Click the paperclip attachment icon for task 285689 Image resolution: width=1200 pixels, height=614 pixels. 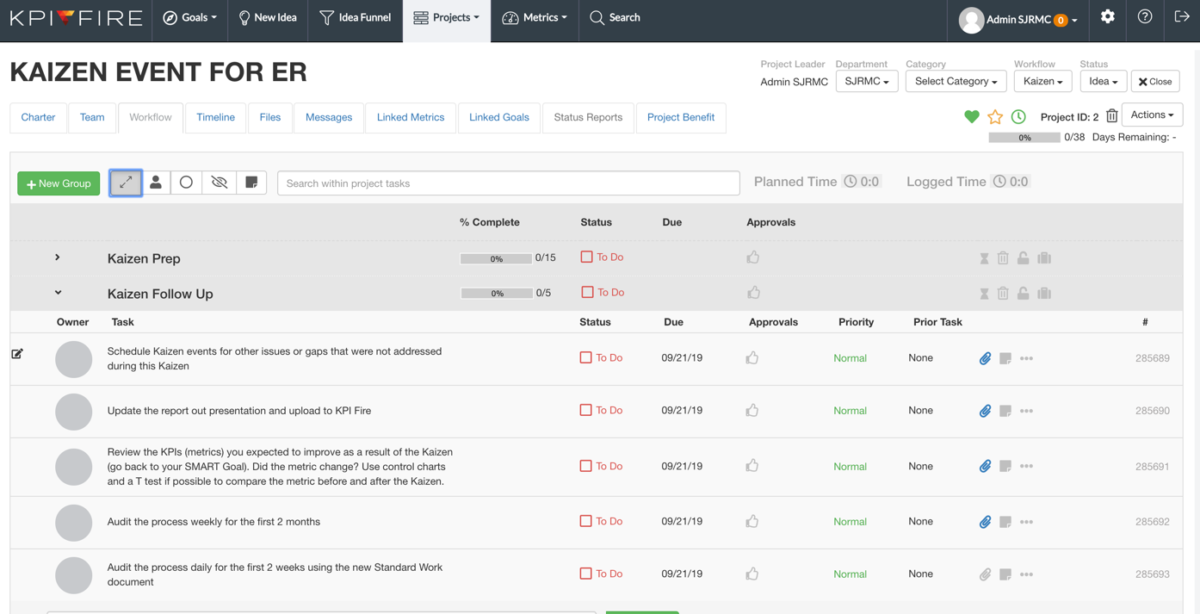tap(985, 358)
